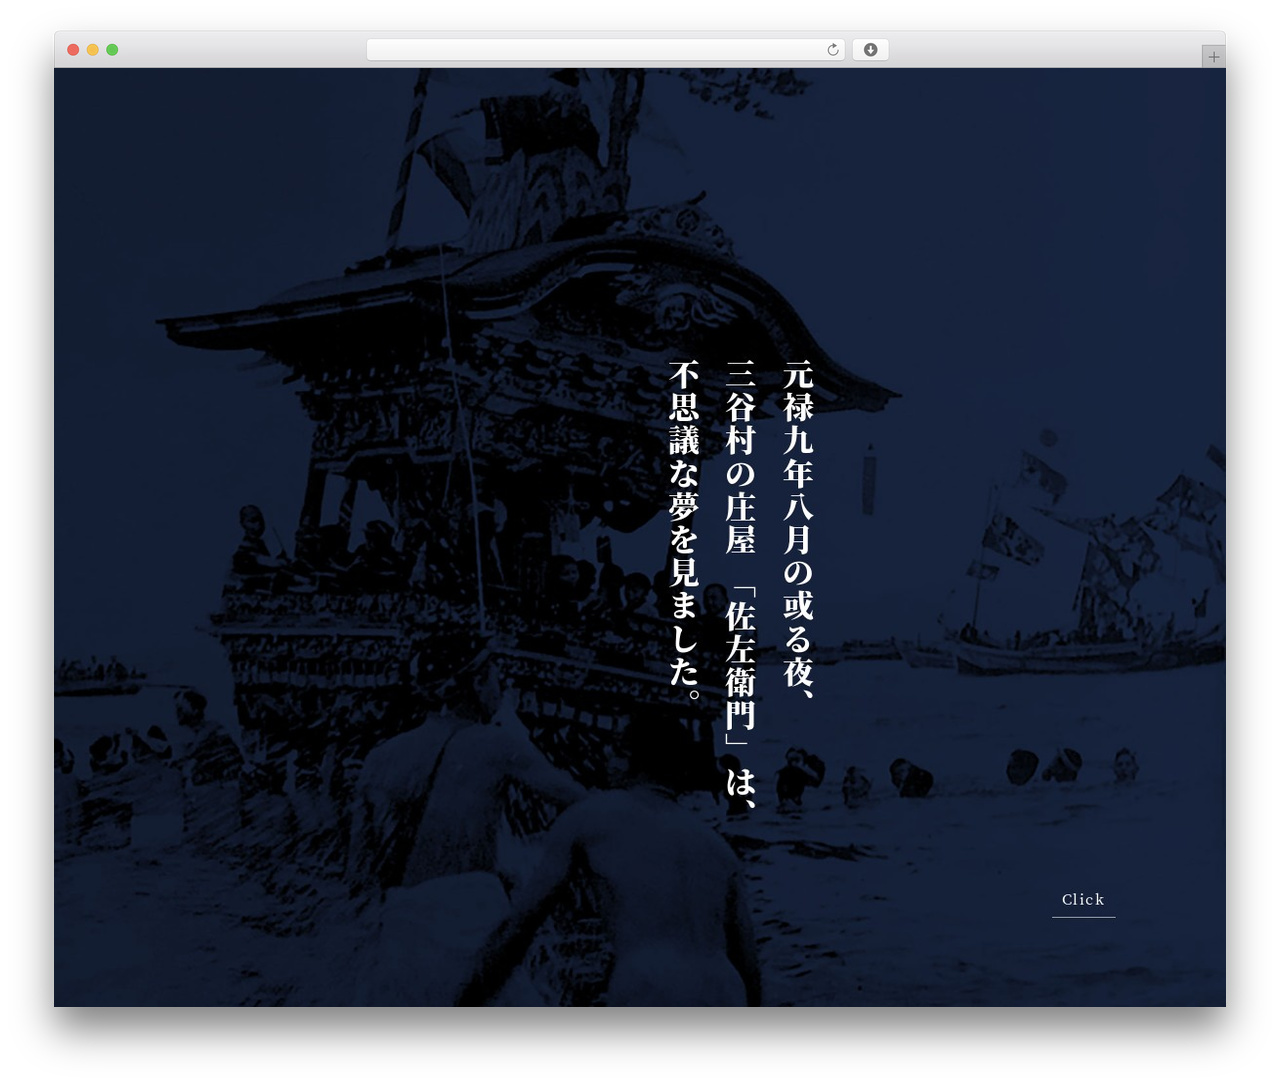The height and width of the screenshot is (1084, 1280).
Task: Select the vertical line starting with 元禄九年八月
Action: tap(798, 529)
